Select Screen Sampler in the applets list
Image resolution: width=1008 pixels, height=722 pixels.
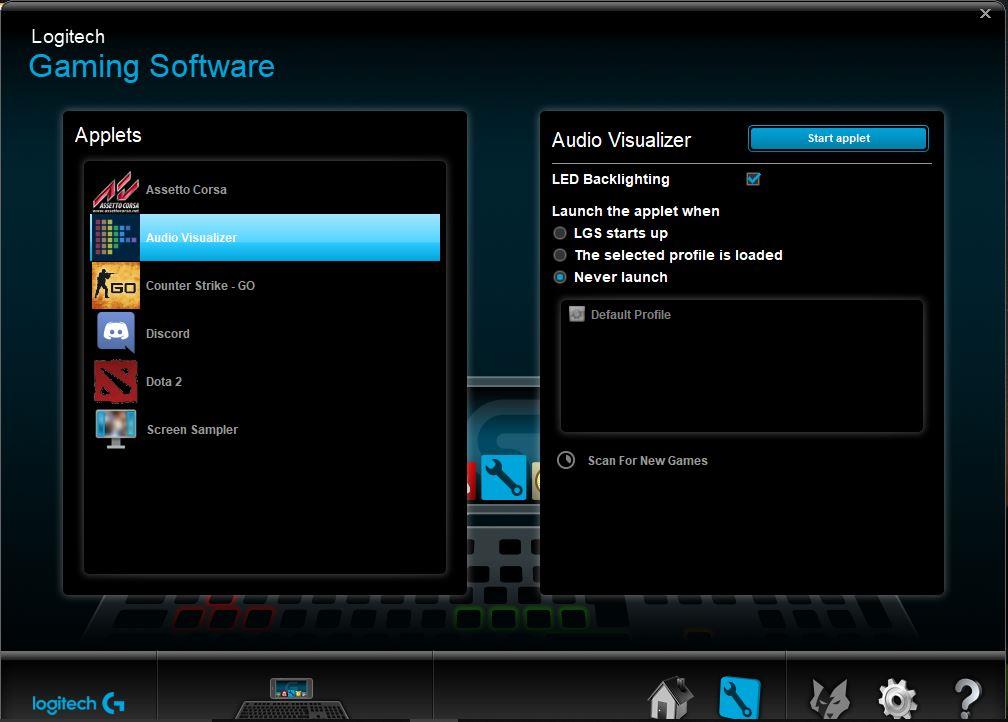(265, 429)
